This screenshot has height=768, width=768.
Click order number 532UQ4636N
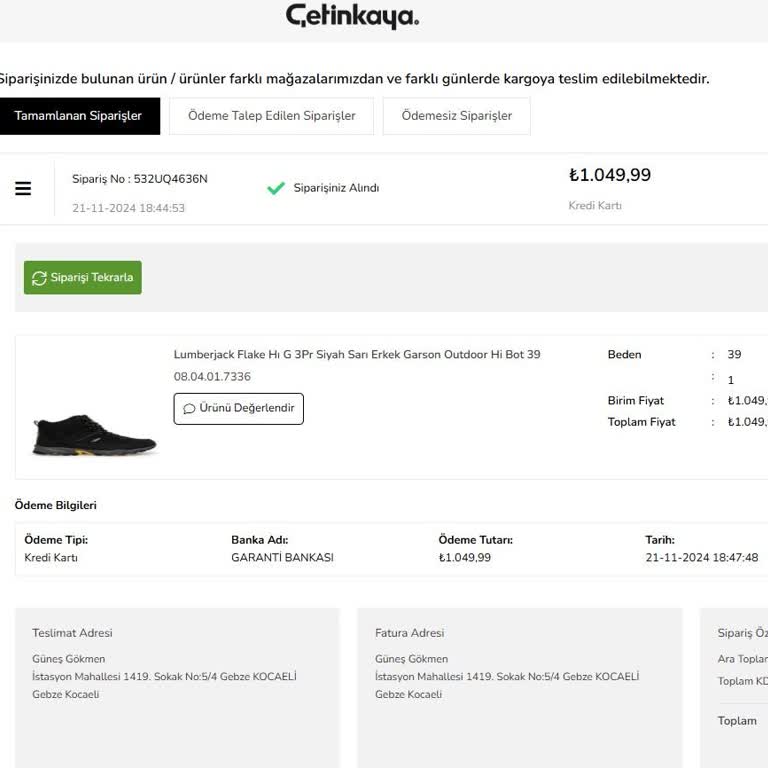[140, 179]
